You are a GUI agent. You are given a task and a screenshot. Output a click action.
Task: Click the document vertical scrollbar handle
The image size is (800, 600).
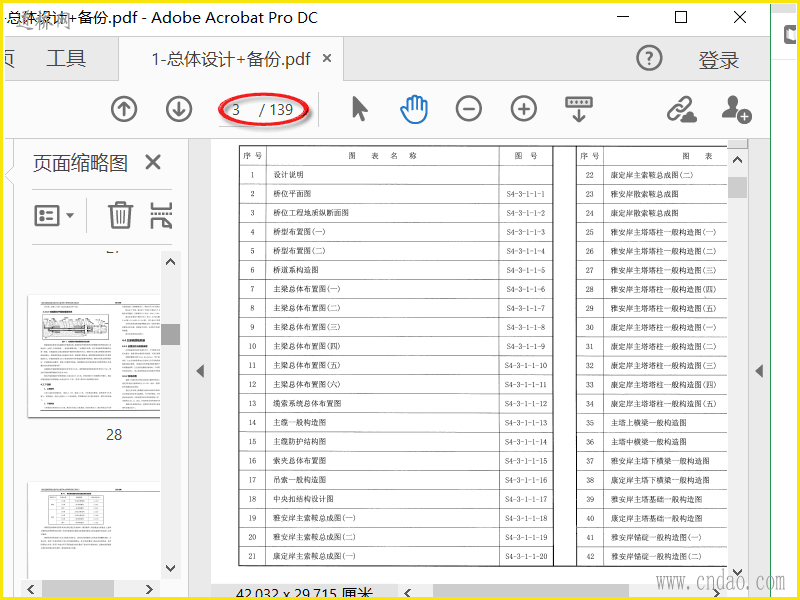[737, 187]
